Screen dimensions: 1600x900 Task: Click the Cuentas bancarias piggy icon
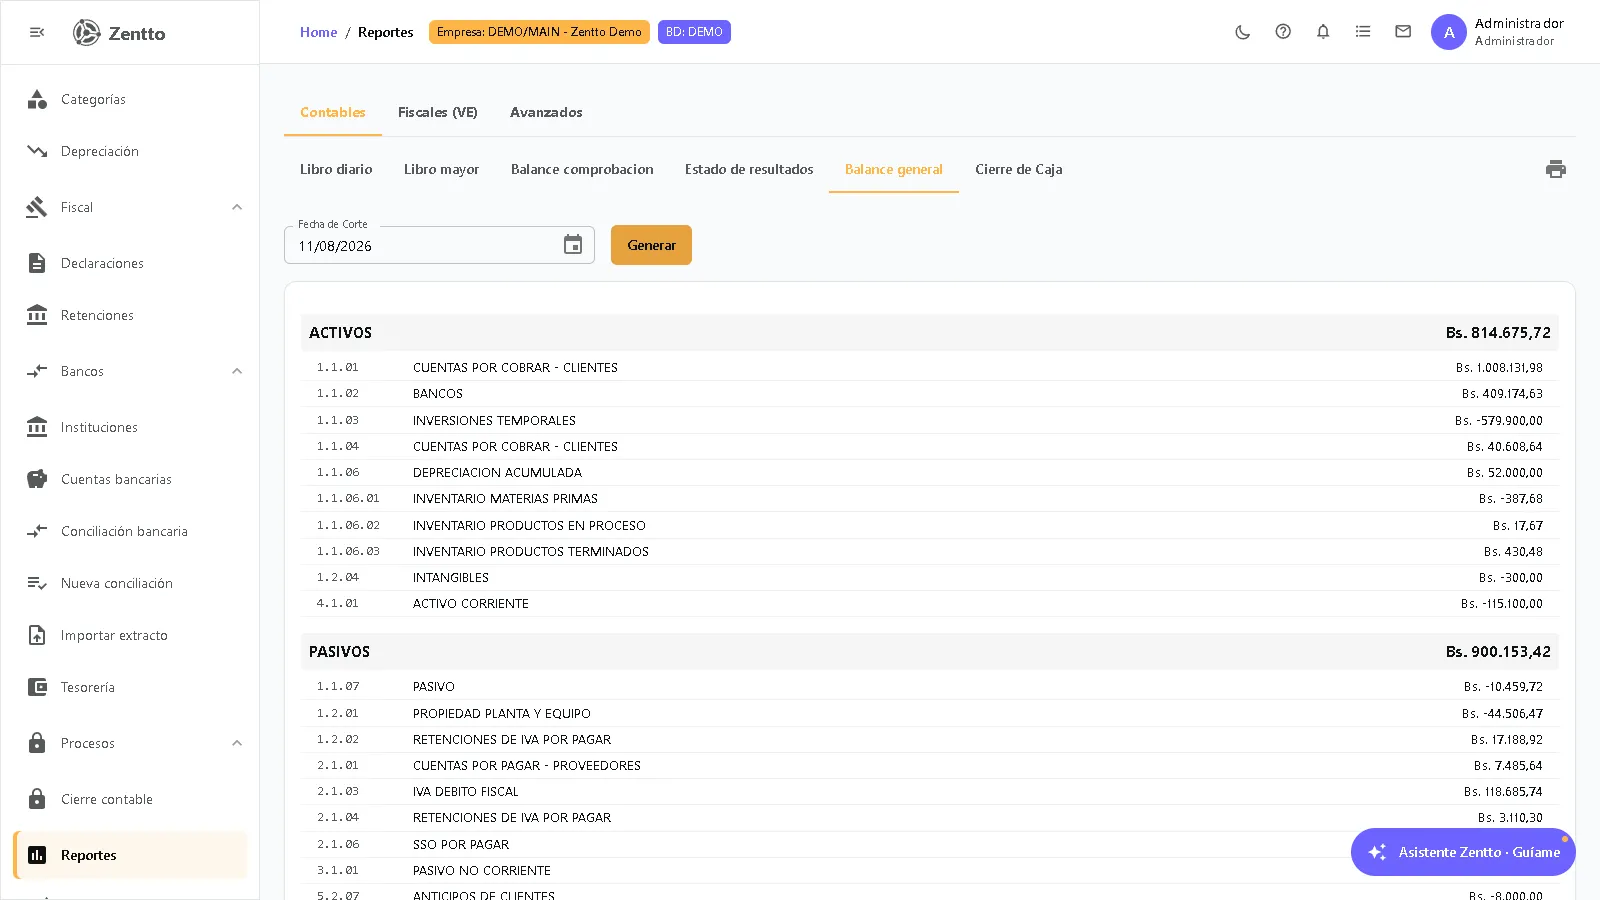(x=37, y=479)
